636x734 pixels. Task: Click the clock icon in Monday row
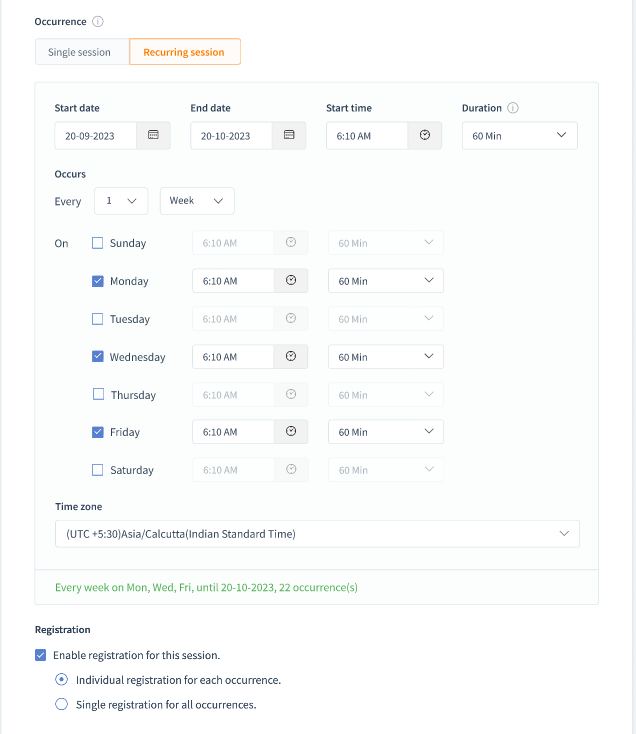point(291,281)
